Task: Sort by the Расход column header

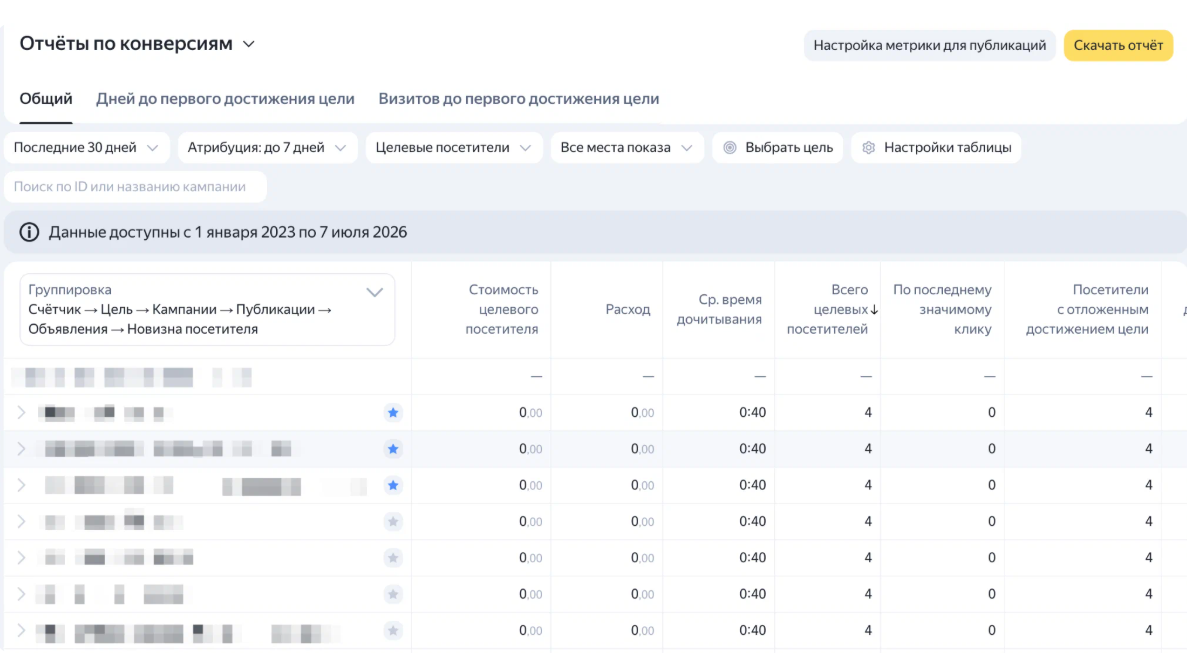Action: [x=628, y=310]
